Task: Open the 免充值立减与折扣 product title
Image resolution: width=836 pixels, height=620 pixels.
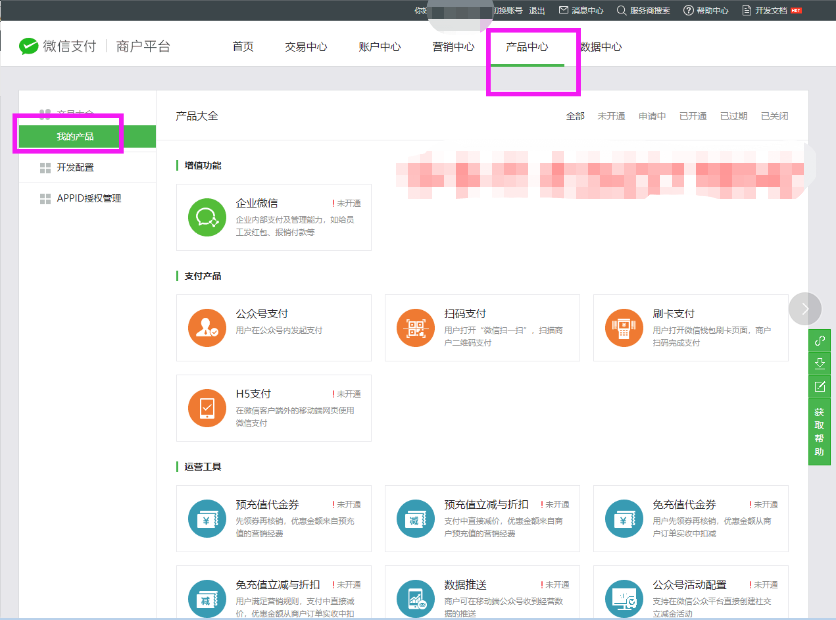Action: [x=278, y=584]
